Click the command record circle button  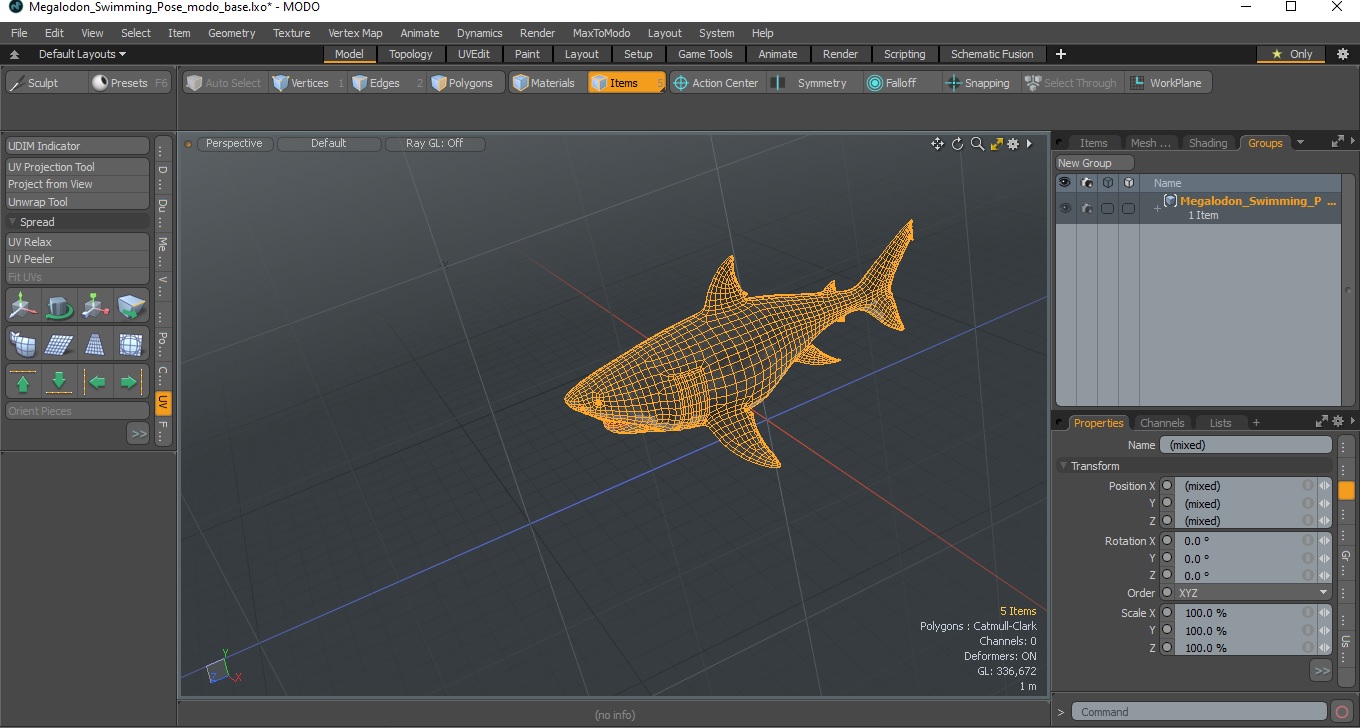coord(1342,712)
